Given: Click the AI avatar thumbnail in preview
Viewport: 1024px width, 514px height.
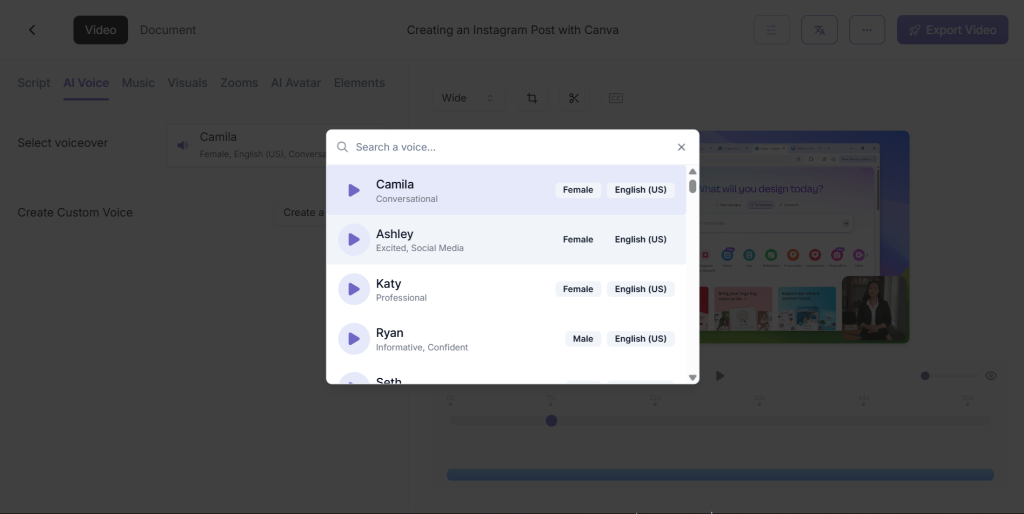Looking at the screenshot, I should 874,308.
